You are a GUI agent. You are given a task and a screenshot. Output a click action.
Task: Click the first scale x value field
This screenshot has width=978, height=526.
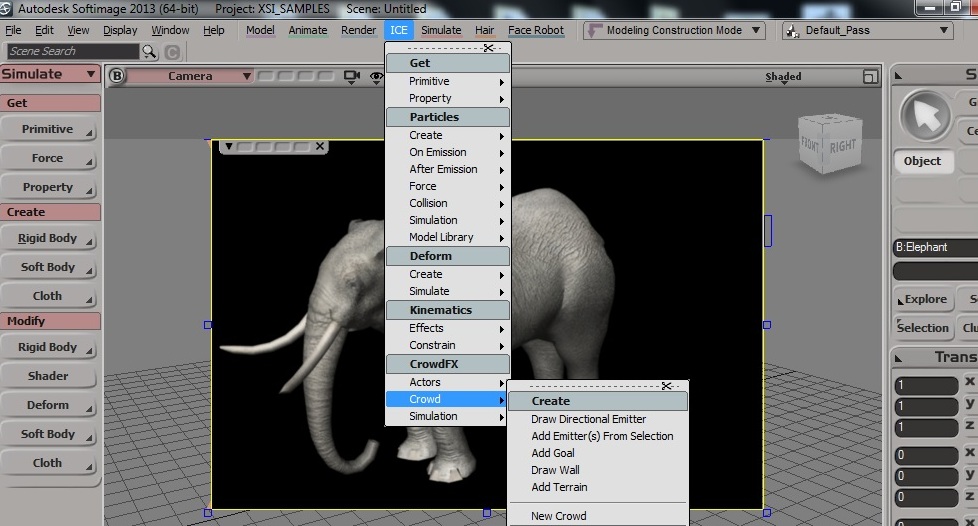pos(926,385)
